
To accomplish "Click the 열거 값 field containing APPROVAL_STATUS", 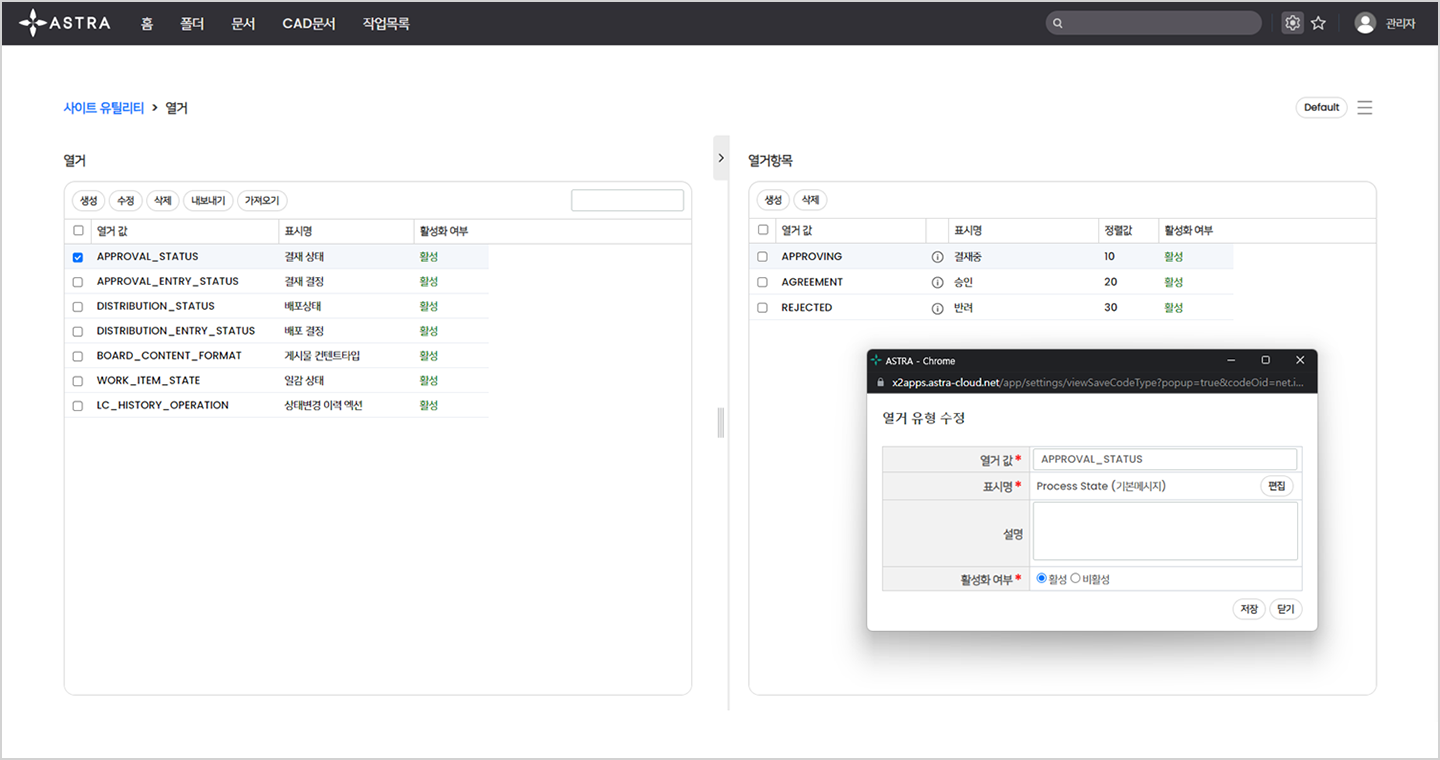I will [x=1165, y=459].
